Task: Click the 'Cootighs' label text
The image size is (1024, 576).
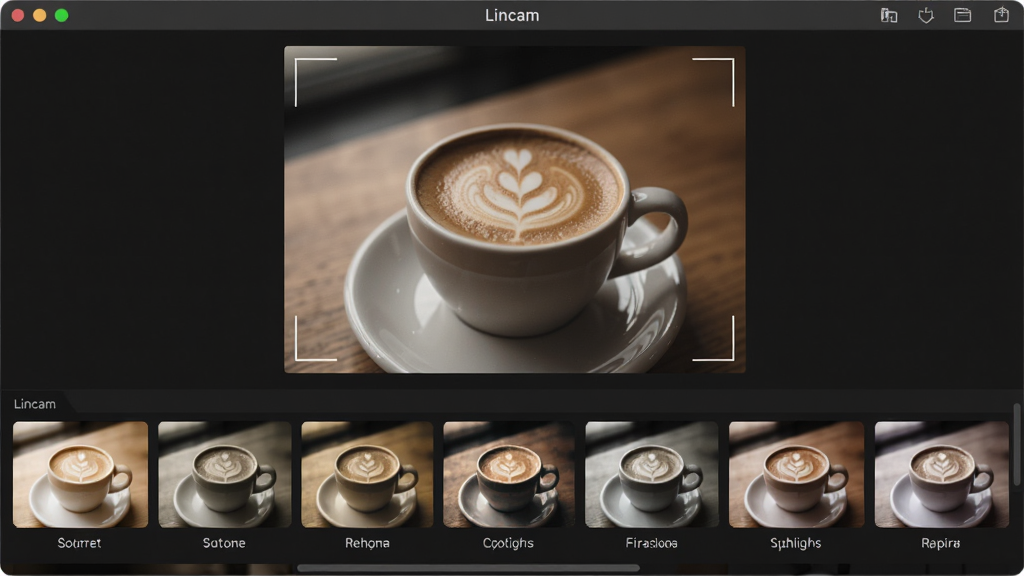Action: click(x=508, y=543)
